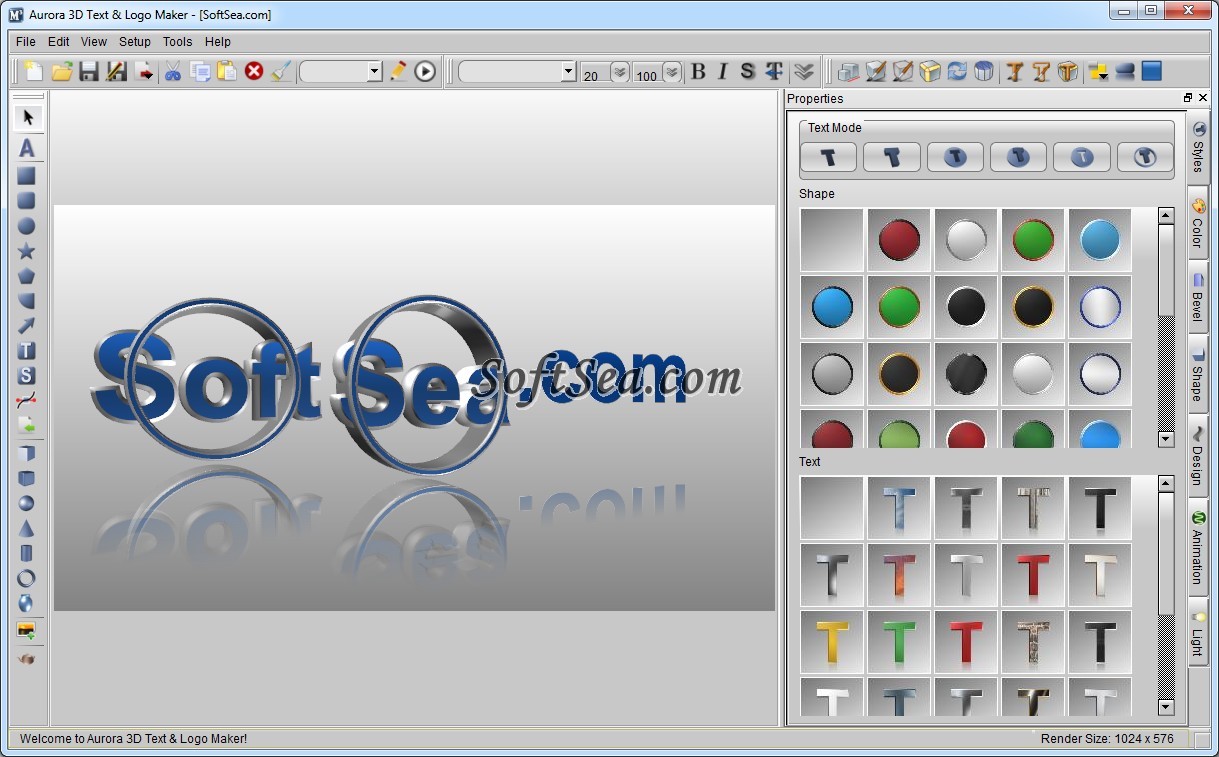Play the animation with the round play button
Screen dimensions: 1219x757
click(426, 71)
